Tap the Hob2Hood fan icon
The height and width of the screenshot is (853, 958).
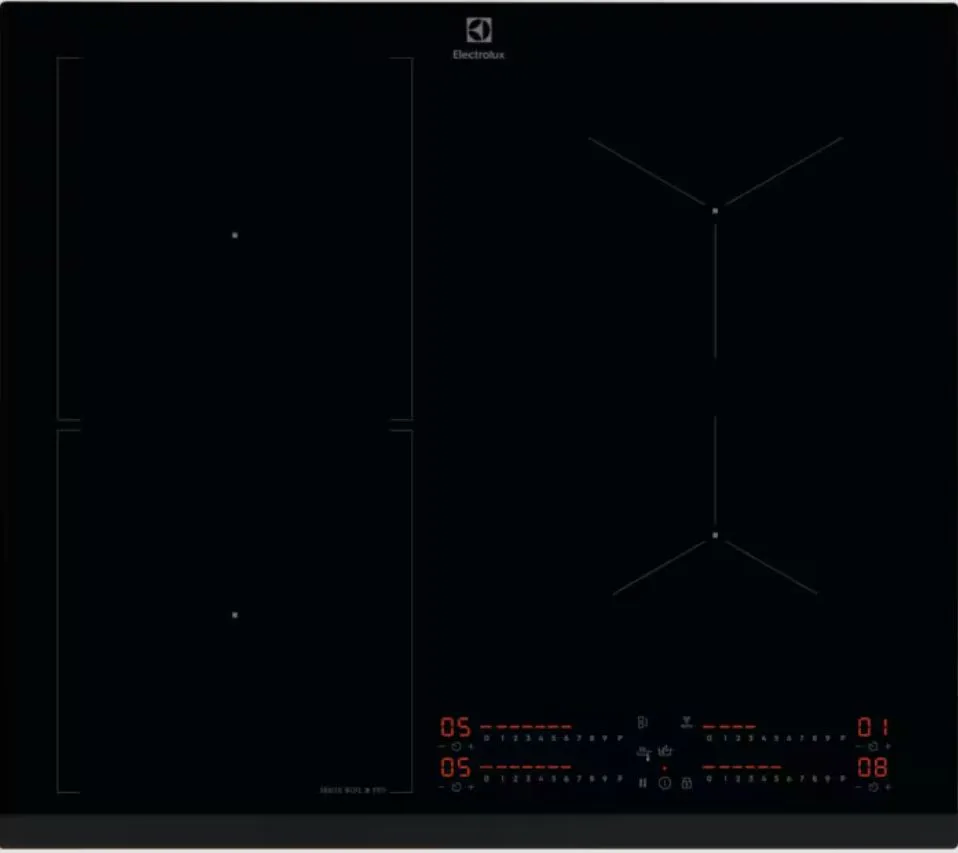[x=687, y=721]
